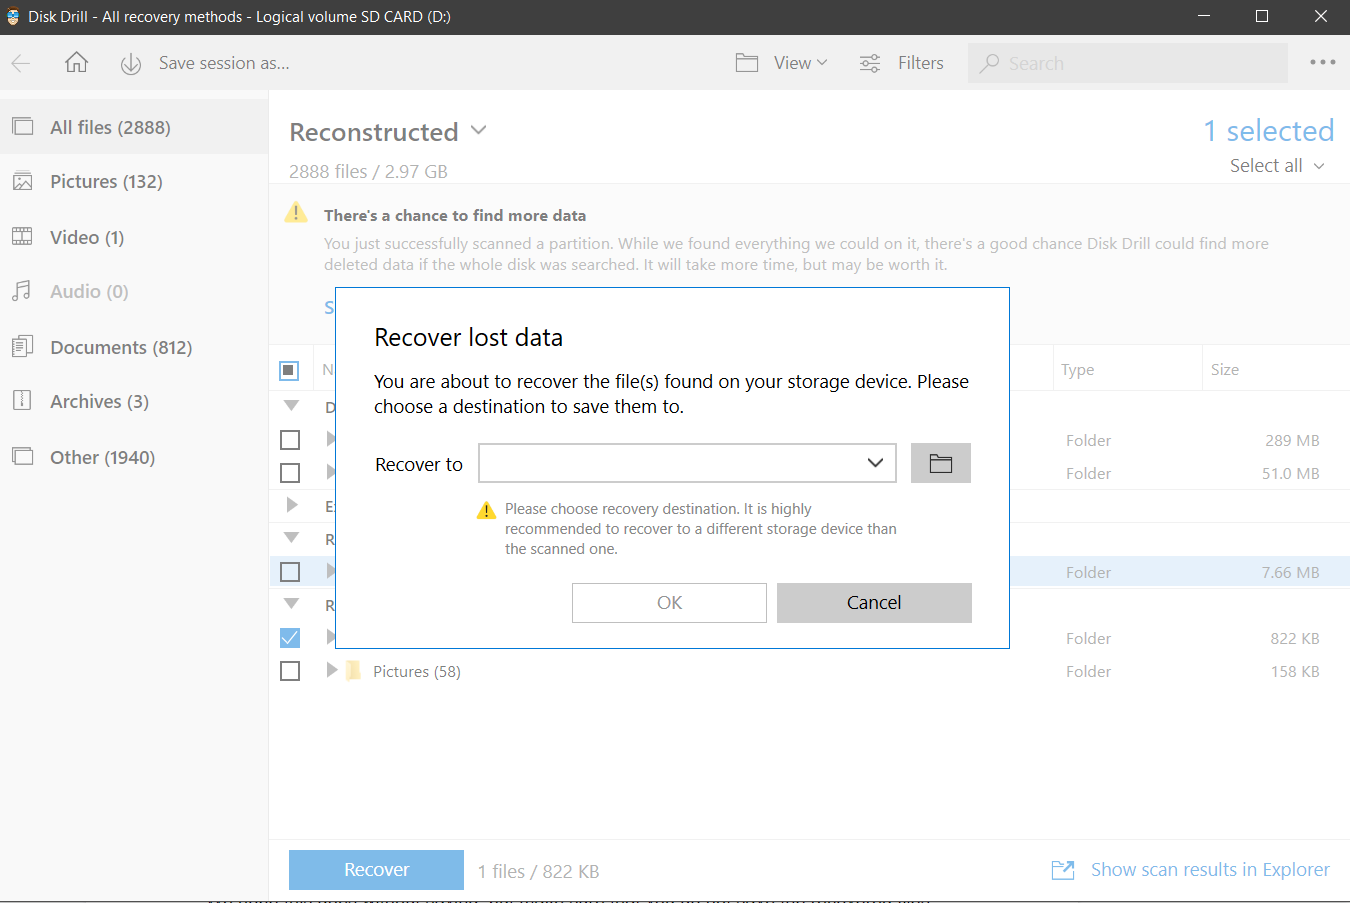Maximize the Disk Drill window

coord(1262,17)
